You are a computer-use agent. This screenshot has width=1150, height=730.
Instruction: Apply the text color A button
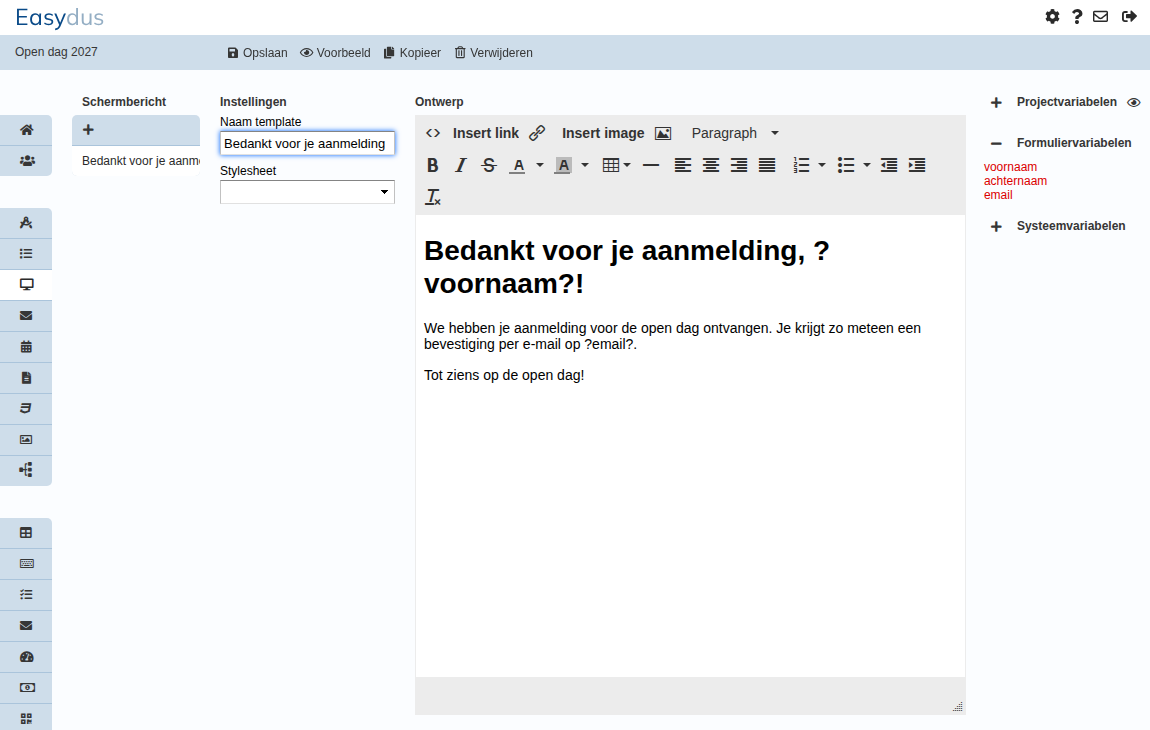tap(518, 166)
